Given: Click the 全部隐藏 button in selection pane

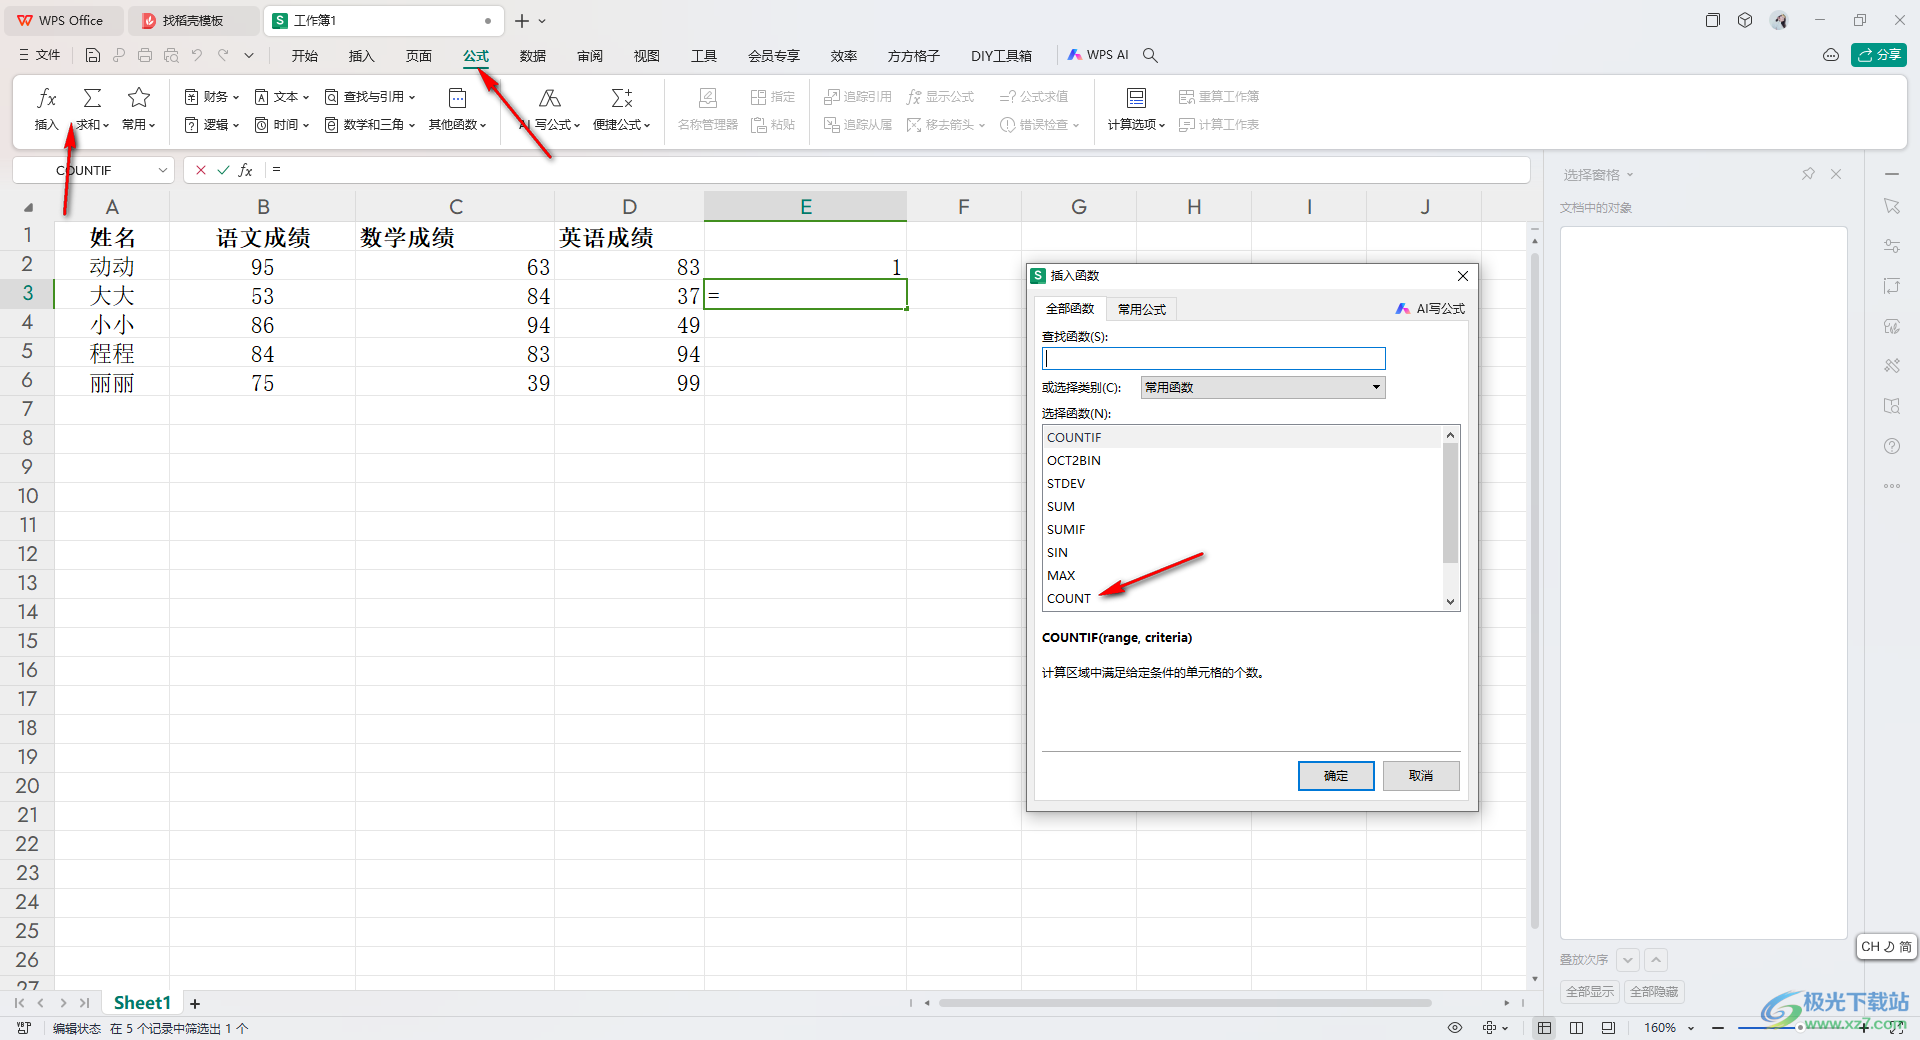Looking at the screenshot, I should click(1654, 992).
